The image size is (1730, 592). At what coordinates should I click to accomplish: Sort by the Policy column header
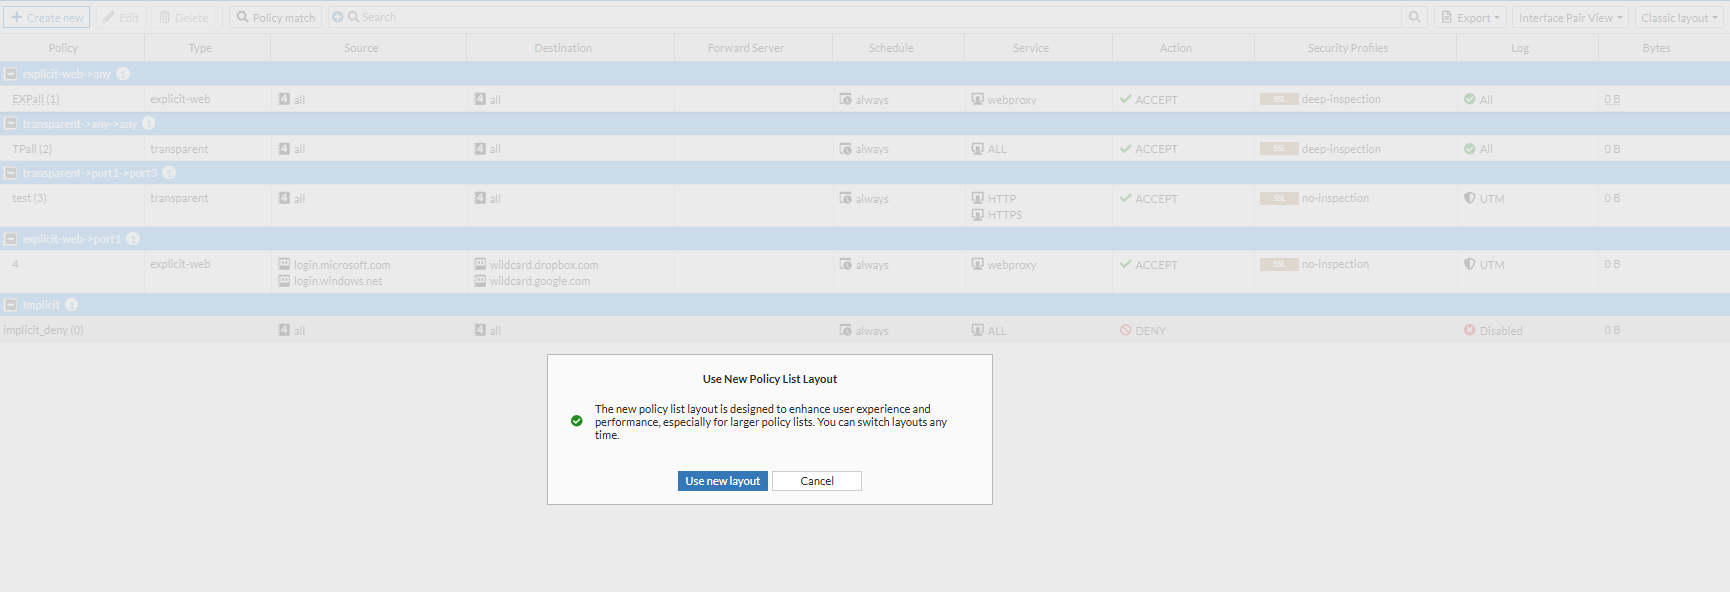[63, 48]
